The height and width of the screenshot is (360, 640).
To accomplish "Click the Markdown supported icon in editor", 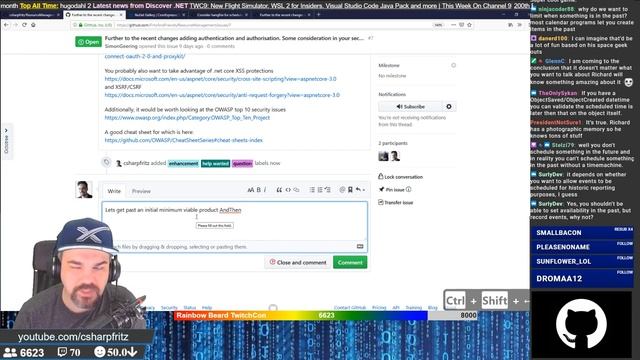I will pyautogui.click(x=360, y=247).
